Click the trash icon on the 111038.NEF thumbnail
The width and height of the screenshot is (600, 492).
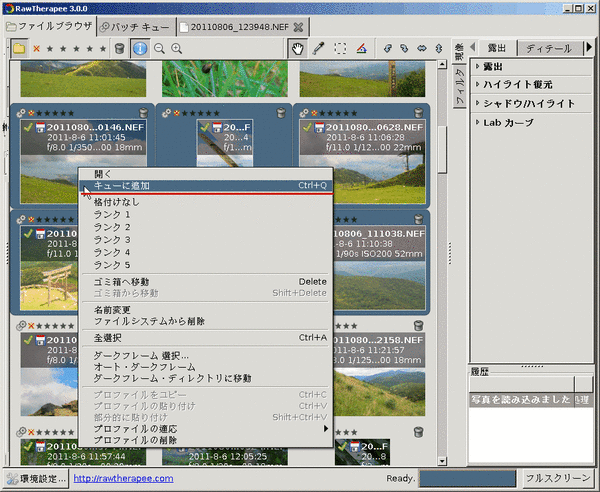click(x=419, y=219)
